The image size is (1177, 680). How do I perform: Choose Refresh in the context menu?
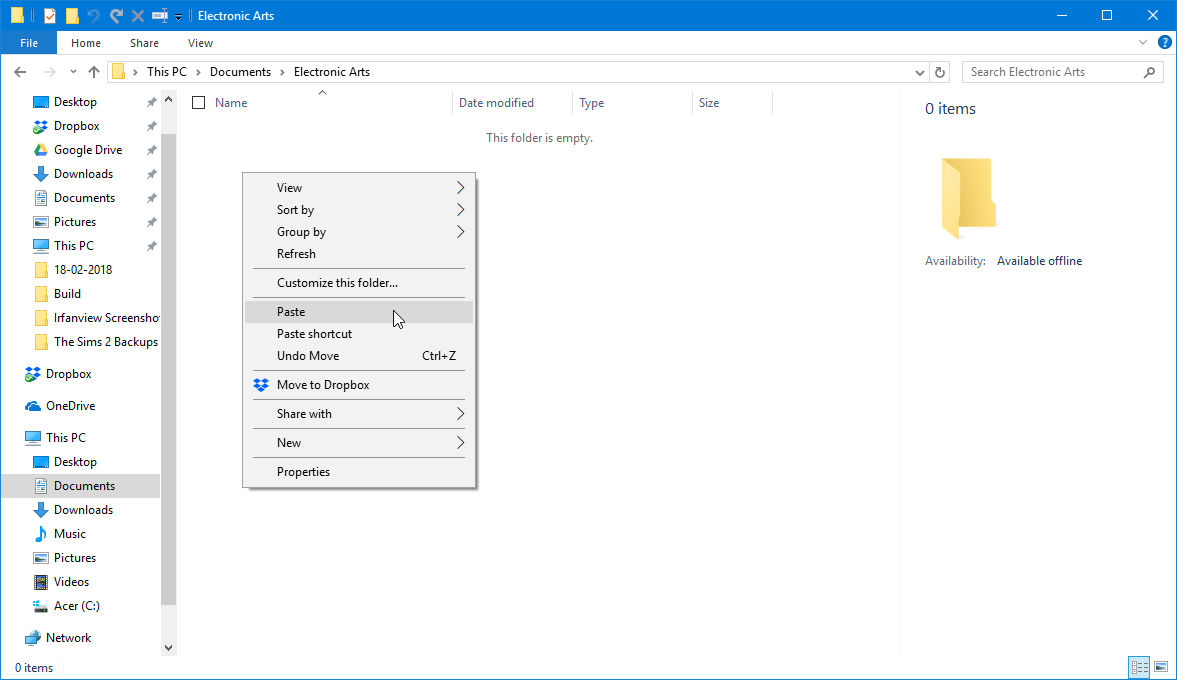(359, 254)
